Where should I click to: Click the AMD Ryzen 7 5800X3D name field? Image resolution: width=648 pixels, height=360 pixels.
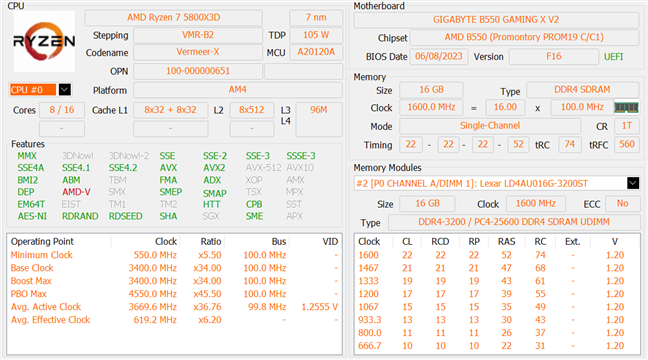174,18
